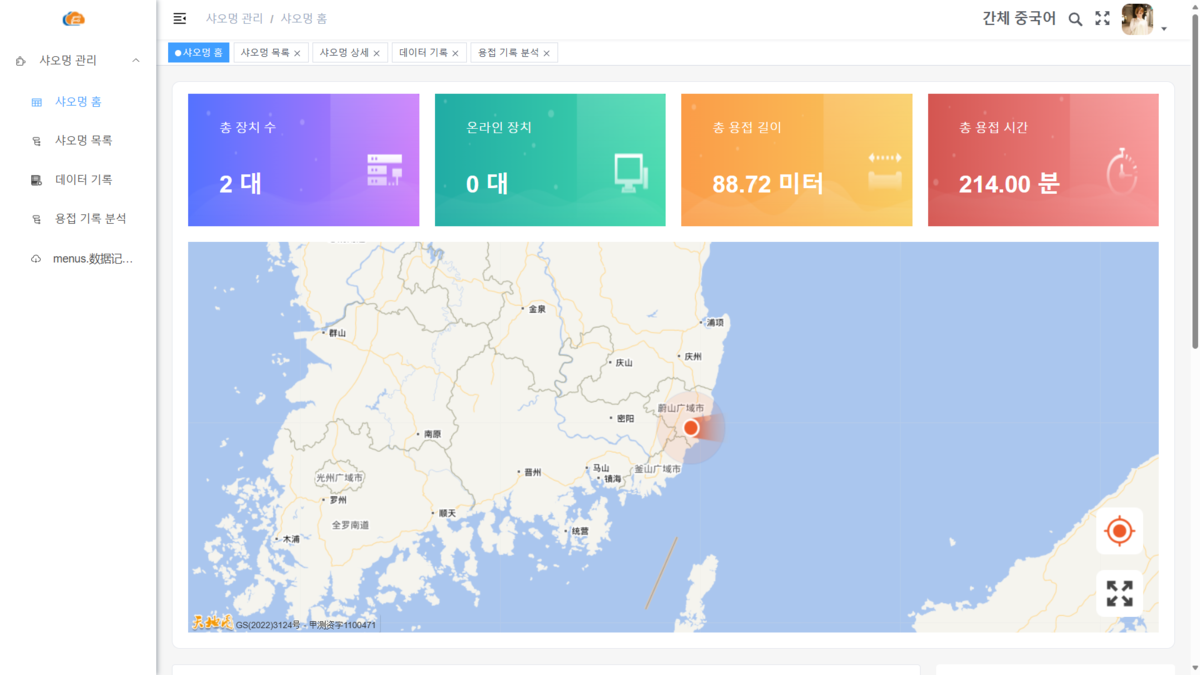Screen dimensions: 1200x675
Task: Click the stopwatch icon on 총 용접 시간 card
Action: pyautogui.click(x=1122, y=170)
